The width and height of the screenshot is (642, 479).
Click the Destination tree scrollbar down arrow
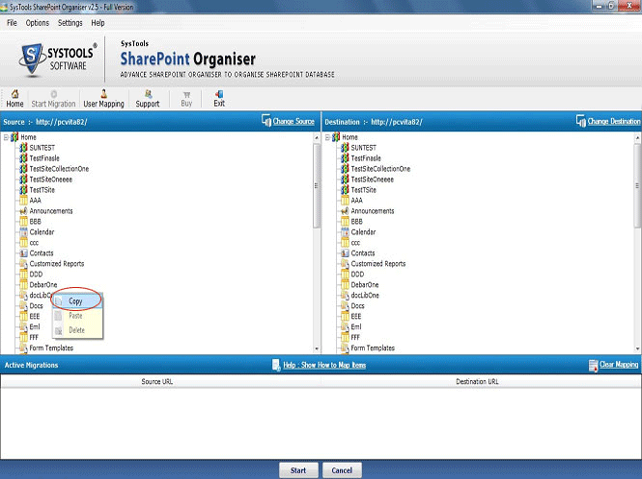tap(637, 349)
